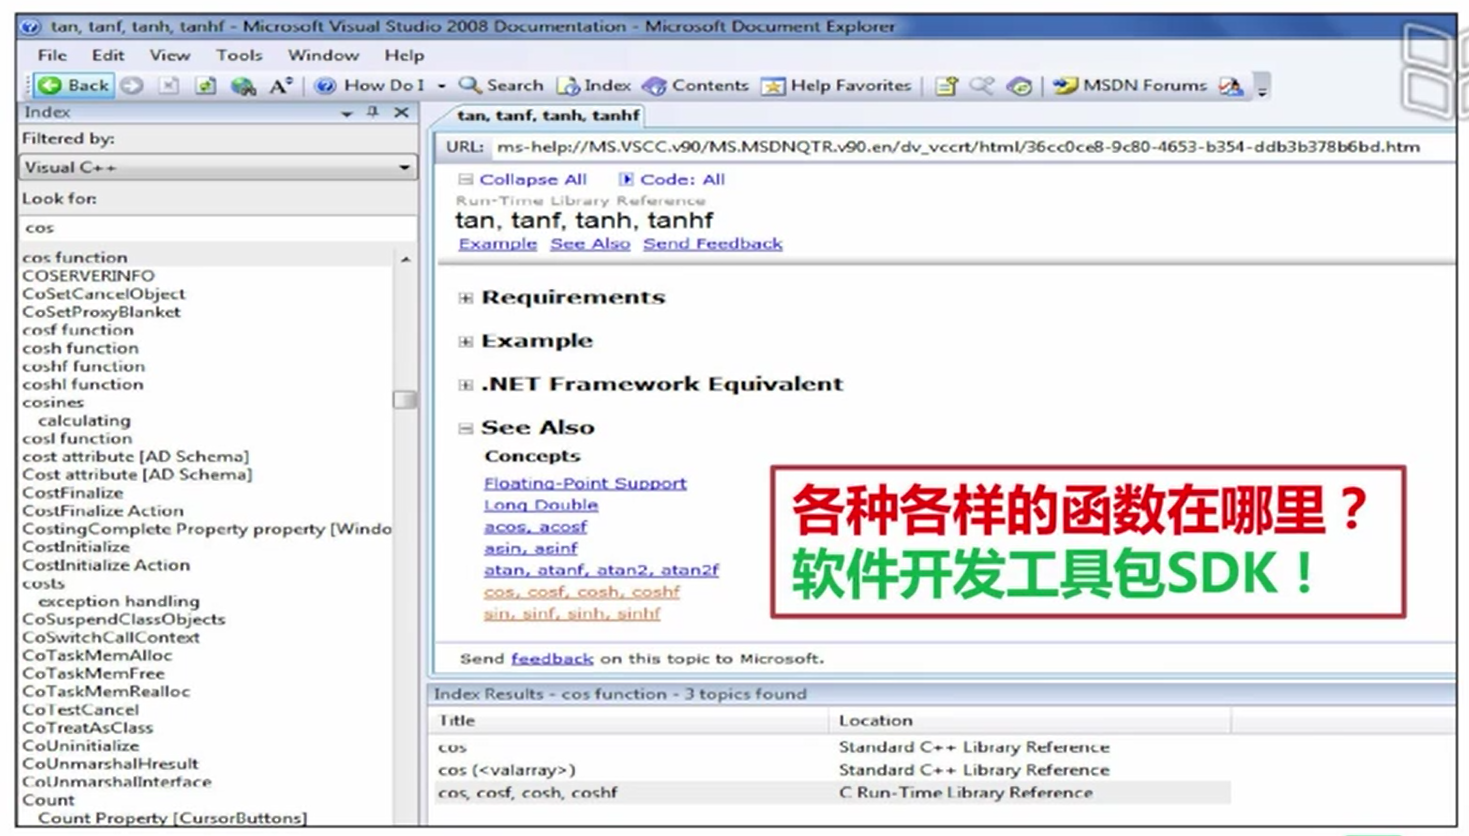
Task: Toggle auto-hide pin on Index panel
Action: (x=373, y=112)
